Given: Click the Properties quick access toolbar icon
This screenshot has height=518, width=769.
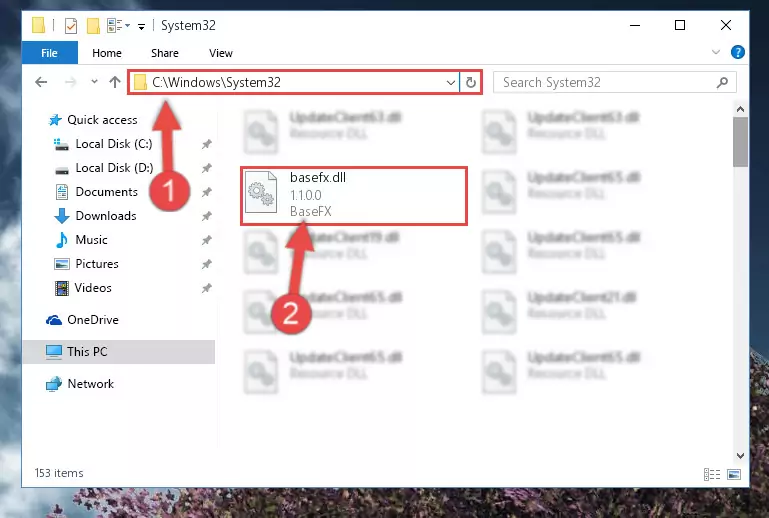Looking at the screenshot, I should (71, 25).
